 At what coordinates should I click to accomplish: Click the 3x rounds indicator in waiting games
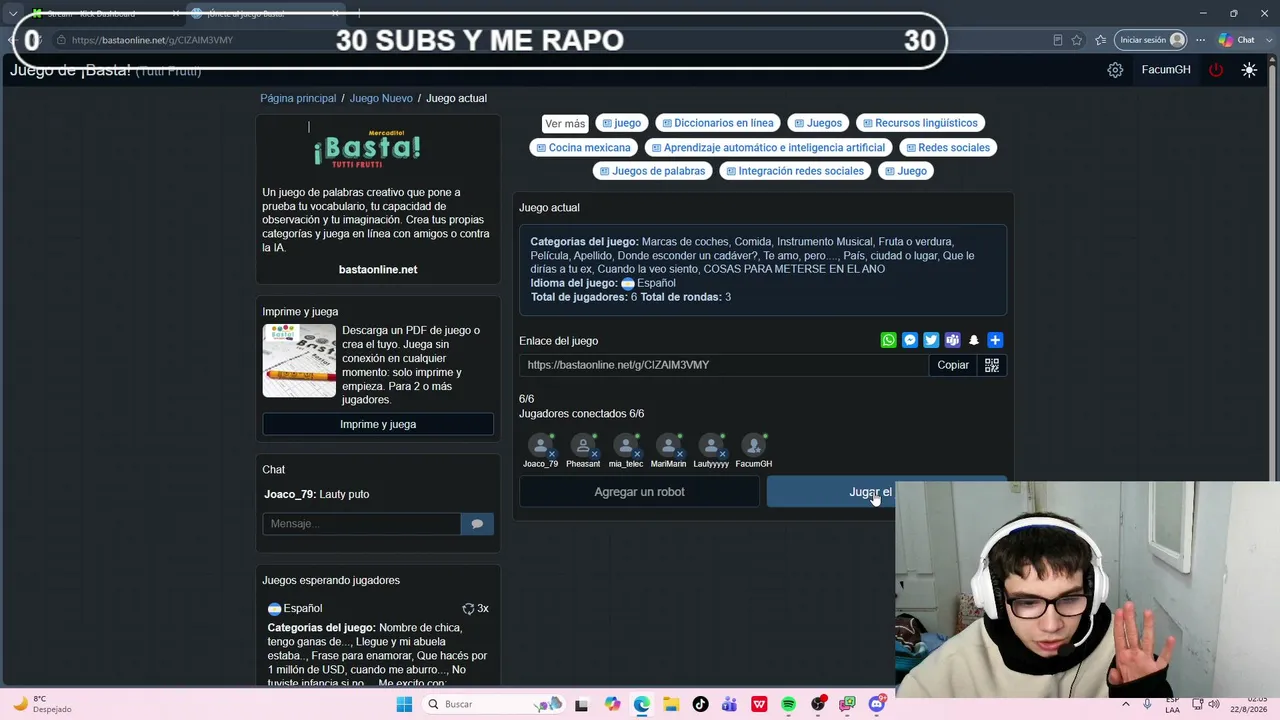tap(476, 608)
